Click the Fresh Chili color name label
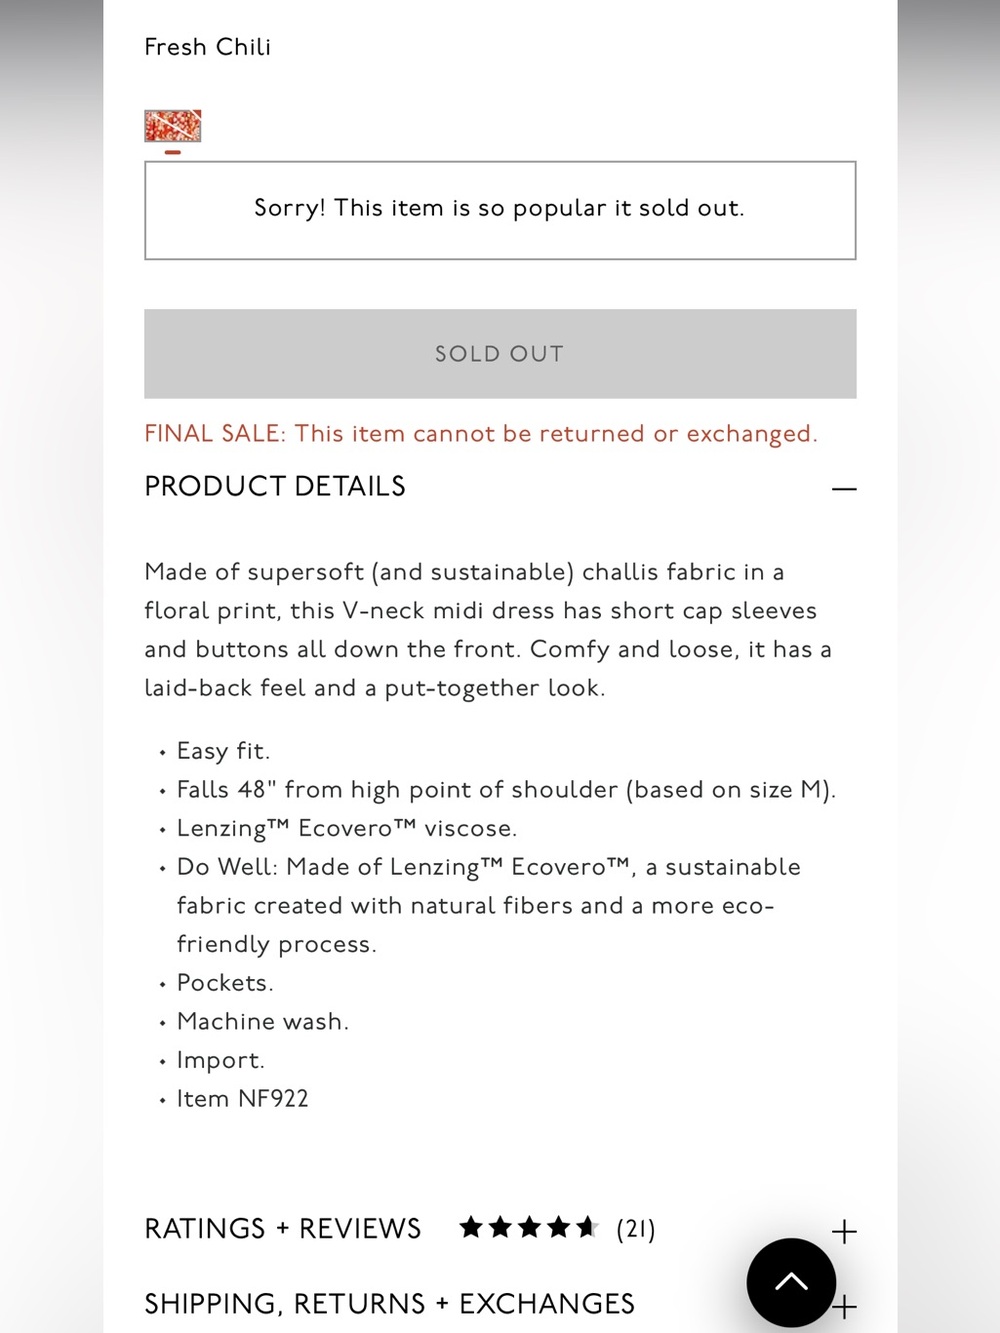Screen dimensions: 1000x1333 coord(208,47)
